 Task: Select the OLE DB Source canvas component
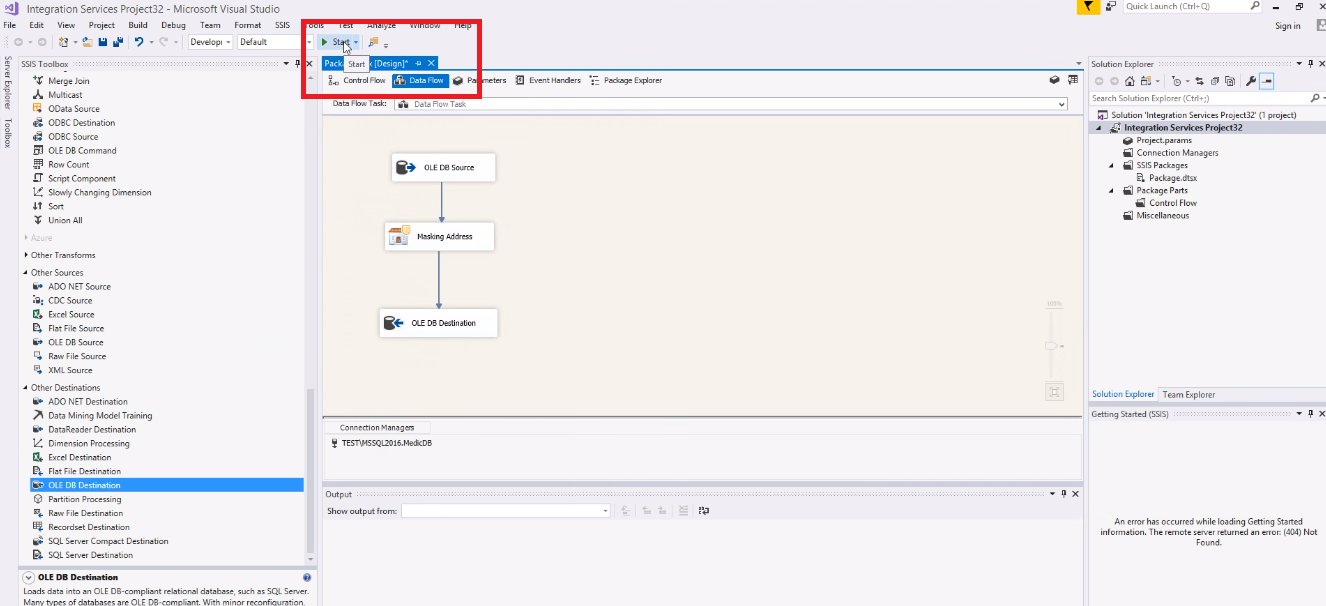coord(443,167)
